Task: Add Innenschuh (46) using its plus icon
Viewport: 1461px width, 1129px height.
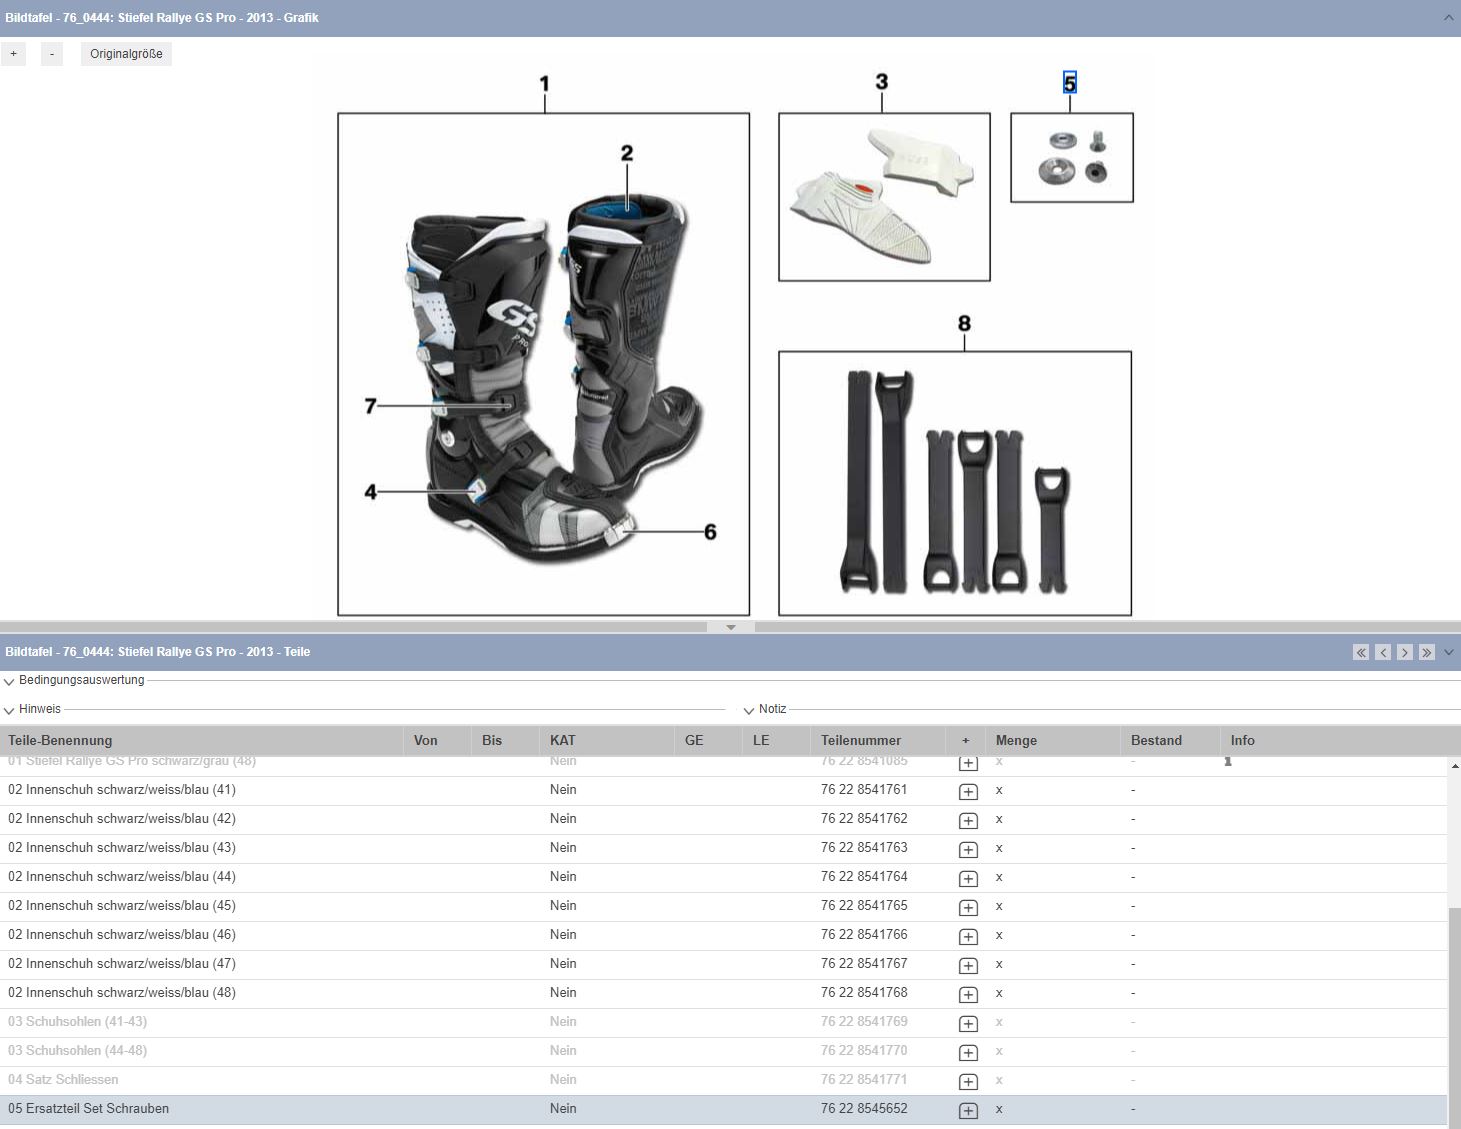Action: 968,936
